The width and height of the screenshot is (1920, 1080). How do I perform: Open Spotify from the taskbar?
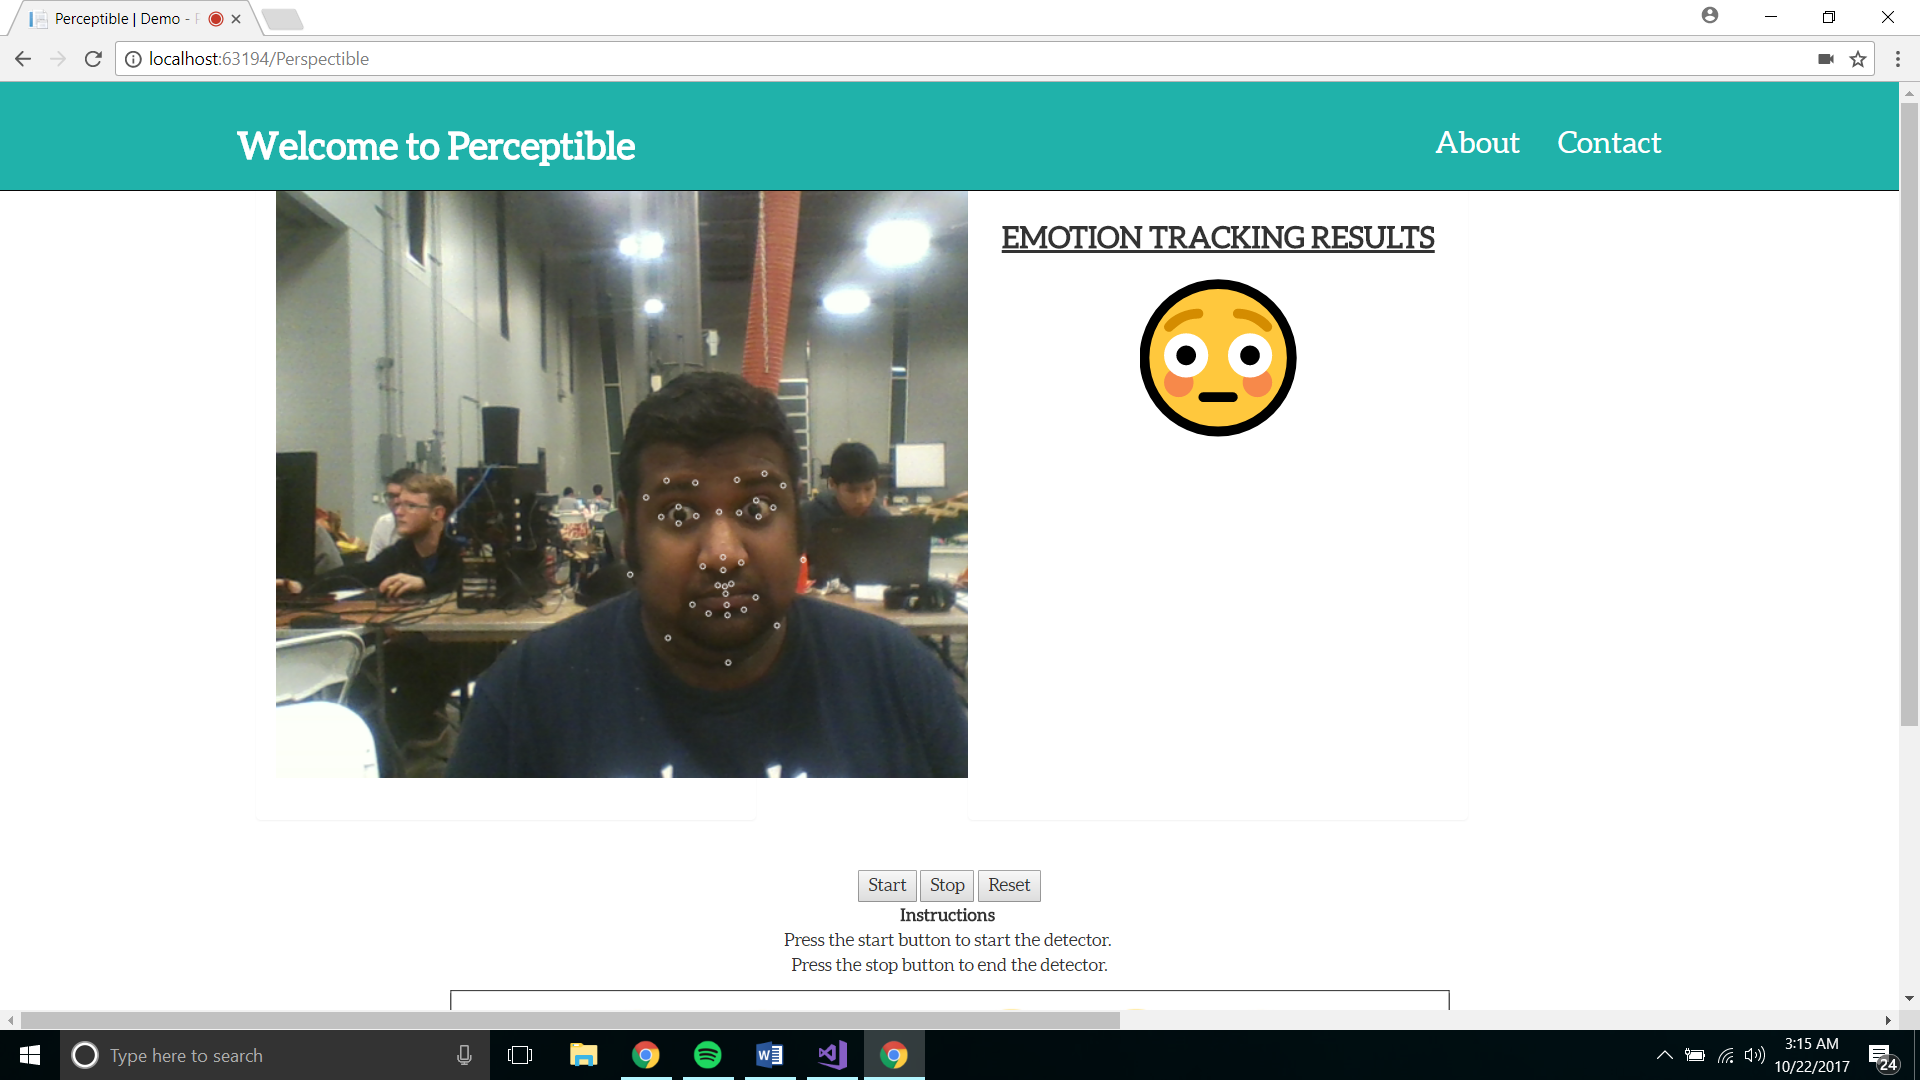click(707, 1055)
